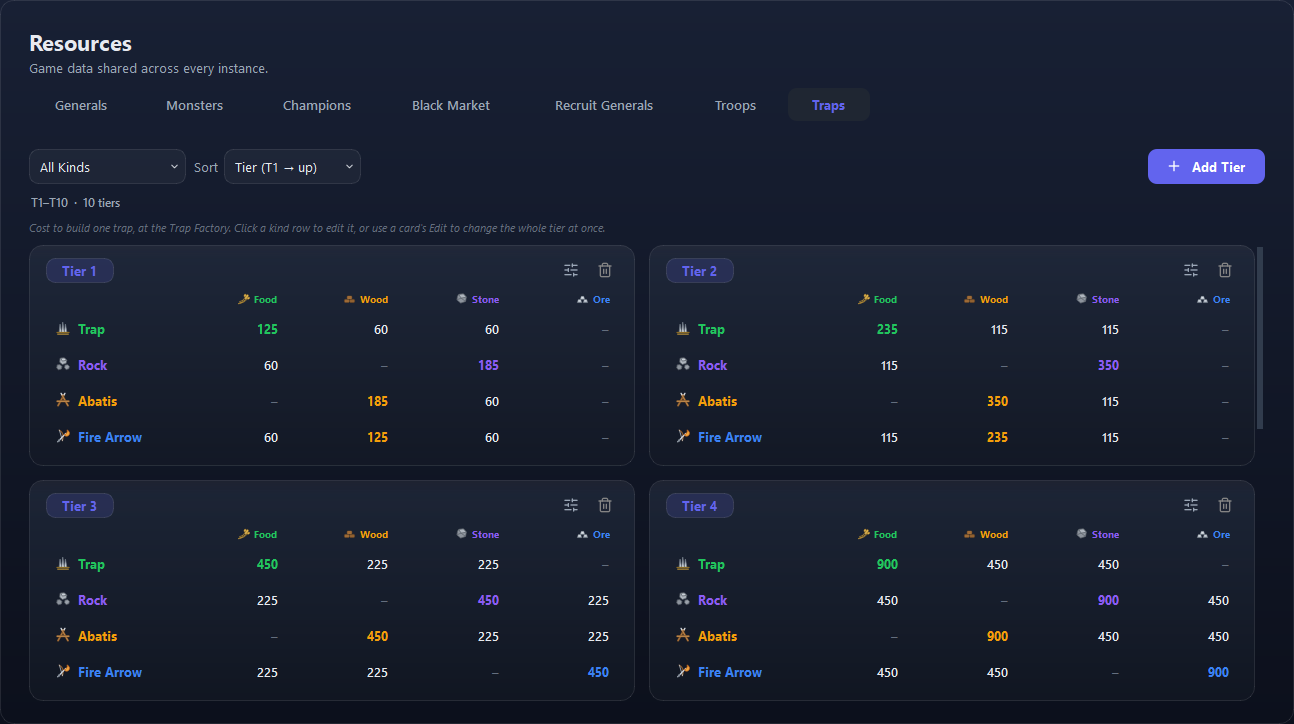1294x724 pixels.
Task: Click the Tier 4 badge
Action: click(700, 506)
